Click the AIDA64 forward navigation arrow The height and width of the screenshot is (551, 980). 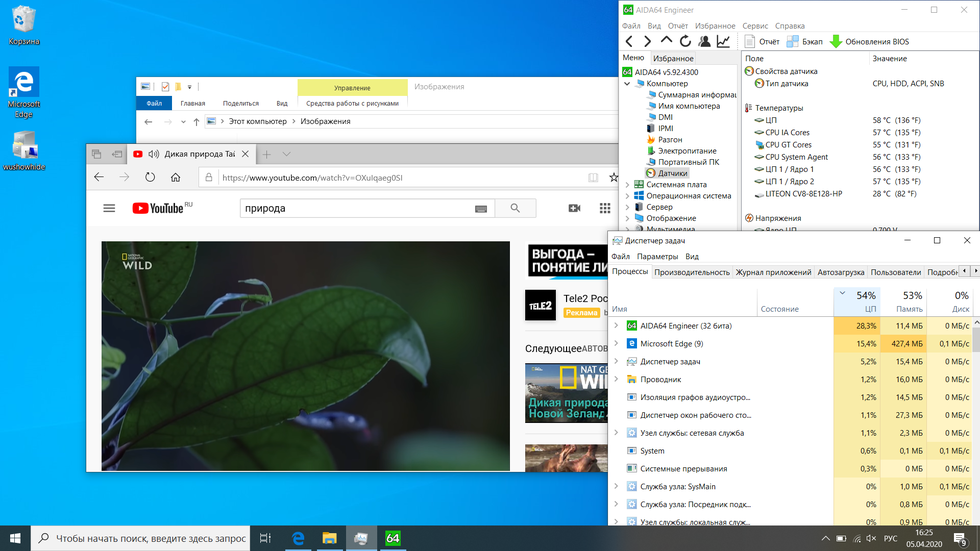pyautogui.click(x=648, y=42)
